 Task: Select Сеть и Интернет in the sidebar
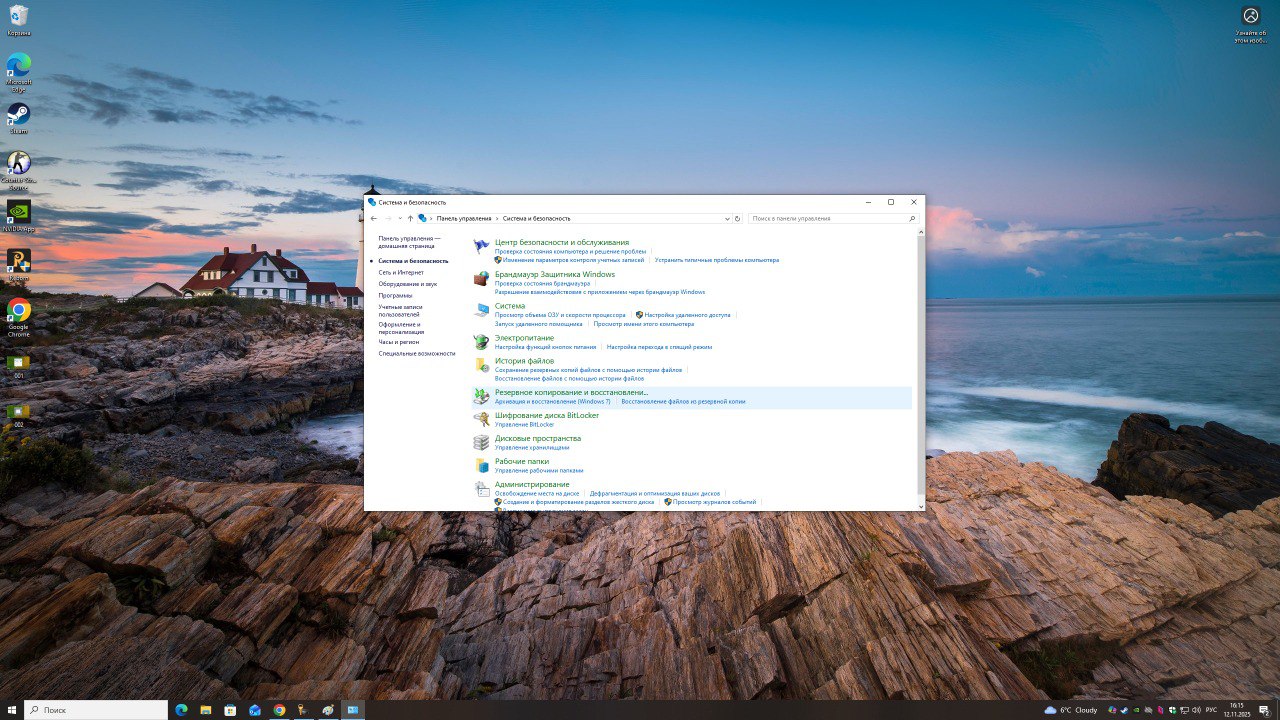[401, 272]
